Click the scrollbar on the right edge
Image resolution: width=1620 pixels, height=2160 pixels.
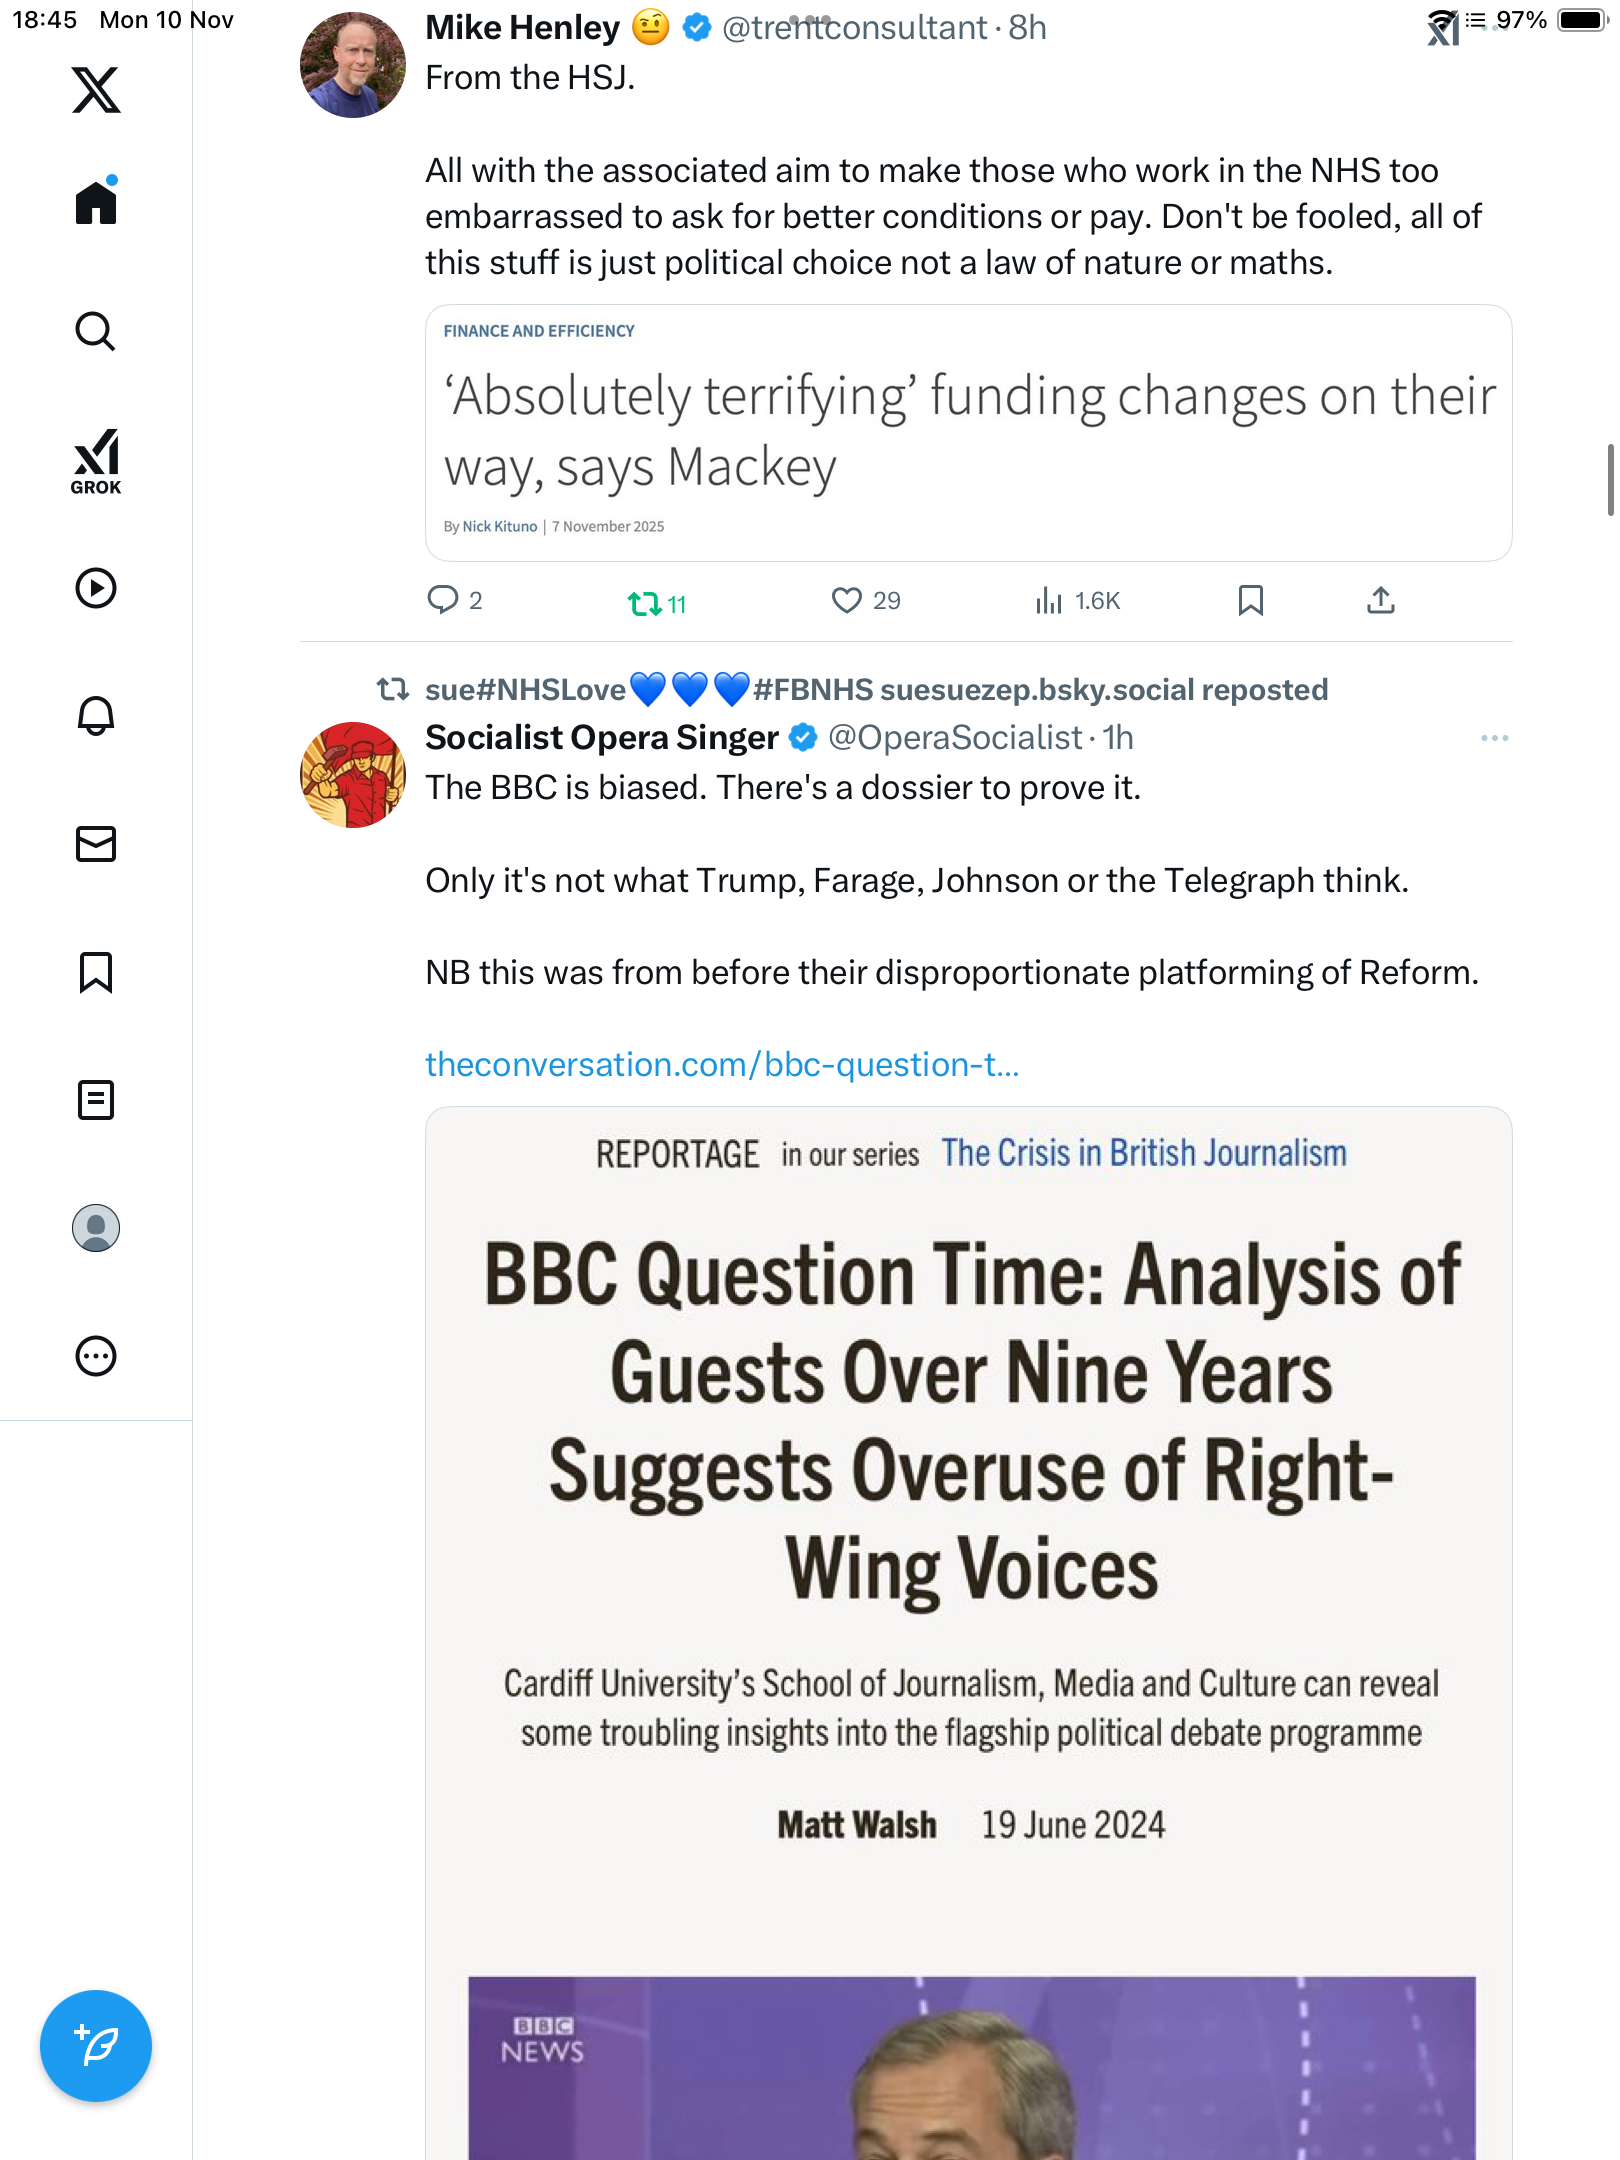pos(1610,480)
